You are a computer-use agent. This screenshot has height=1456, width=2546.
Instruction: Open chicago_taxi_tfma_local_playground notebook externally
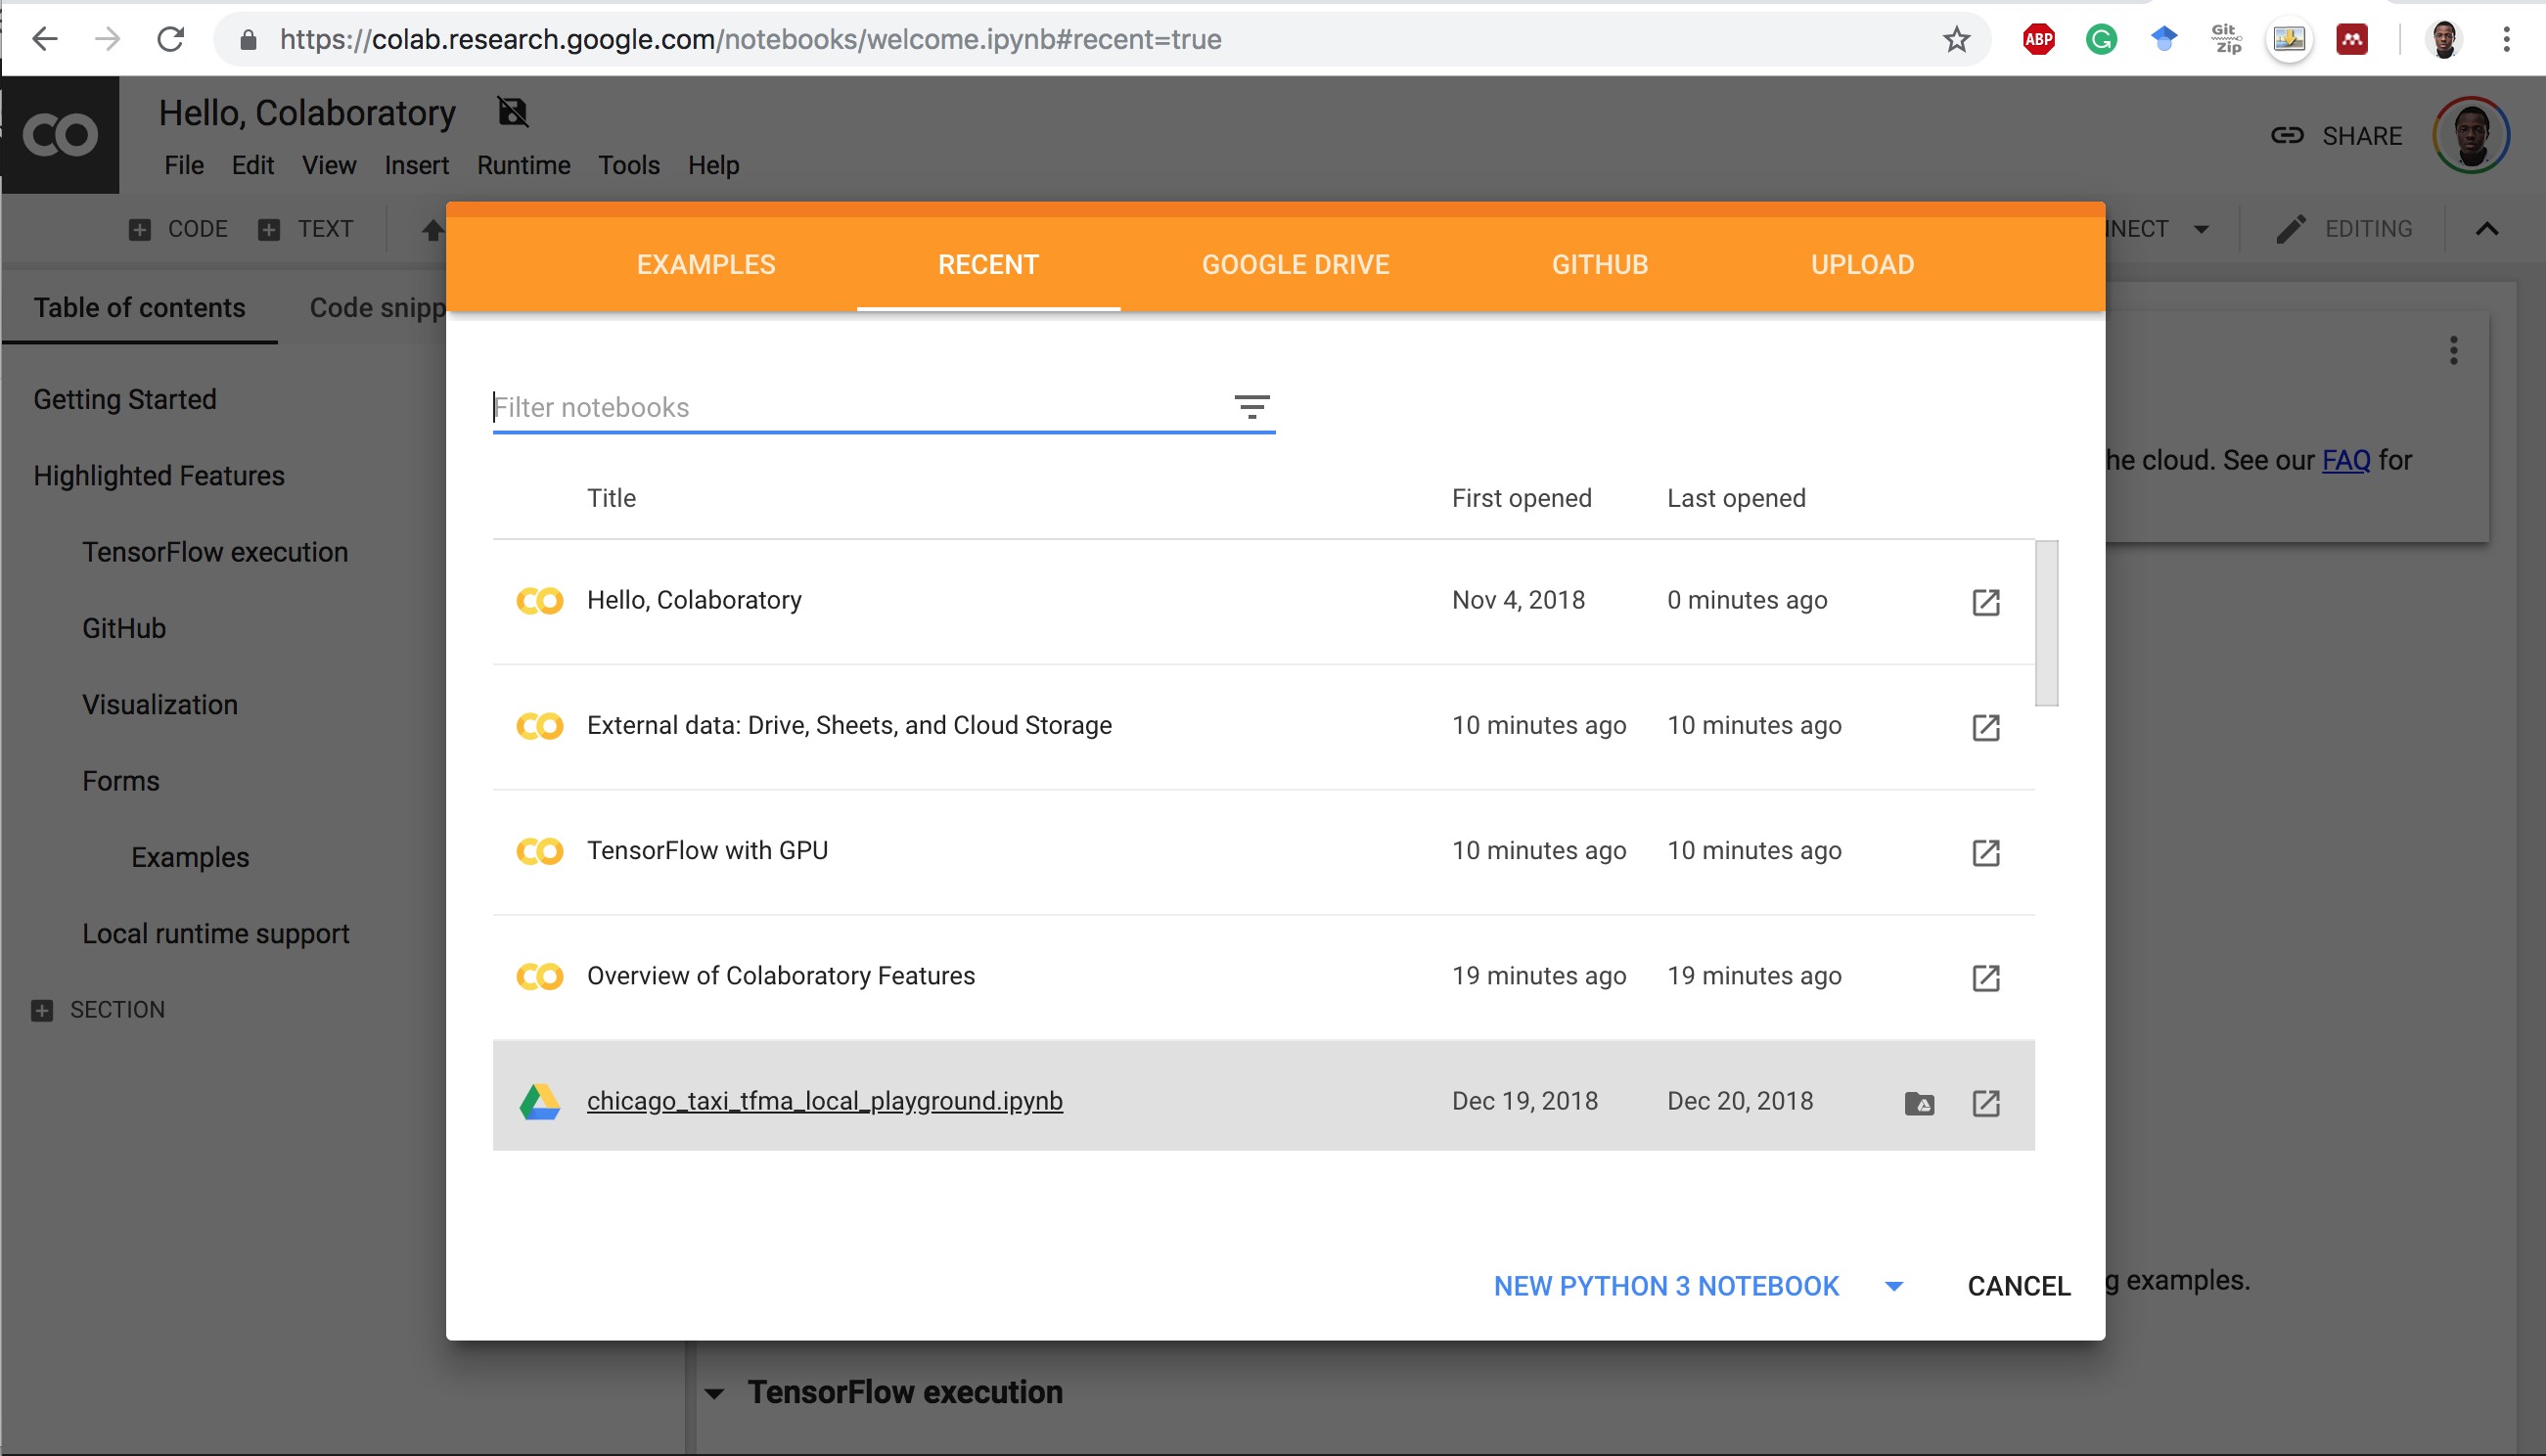pos(1984,1103)
